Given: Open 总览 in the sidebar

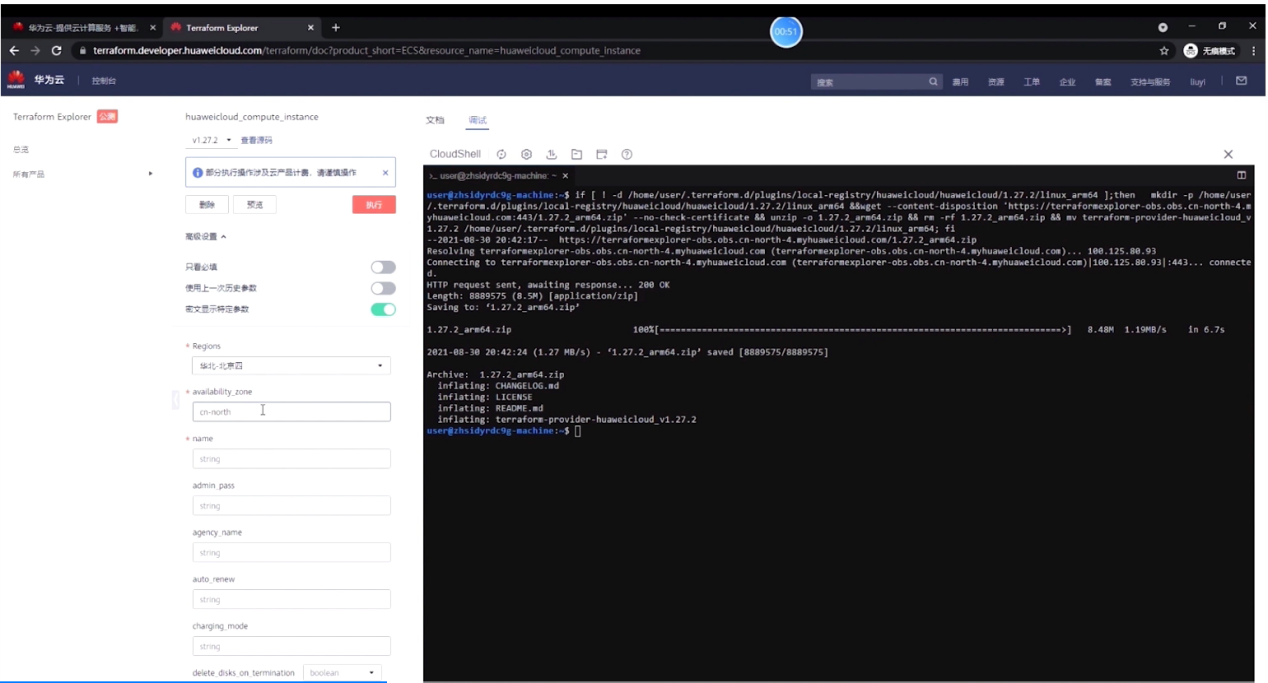Looking at the screenshot, I should point(21,150).
